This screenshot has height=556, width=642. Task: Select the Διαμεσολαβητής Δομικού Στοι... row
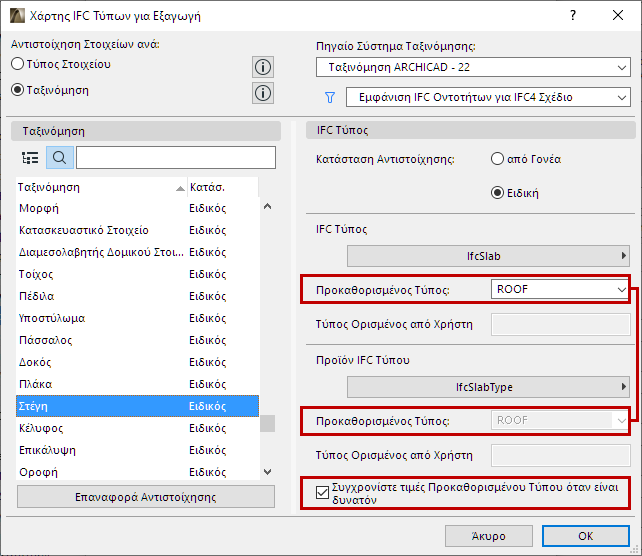[x=137, y=252]
